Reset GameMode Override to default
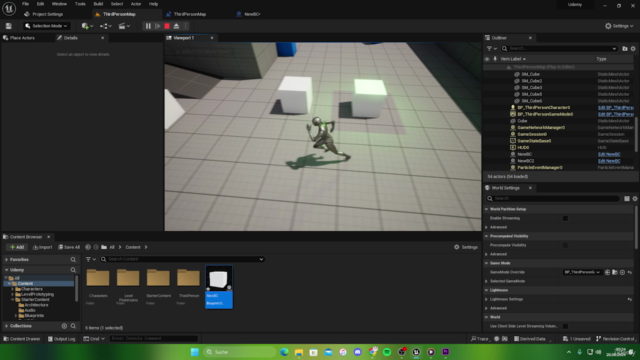Image resolution: width=640 pixels, height=360 pixels. tap(630, 272)
